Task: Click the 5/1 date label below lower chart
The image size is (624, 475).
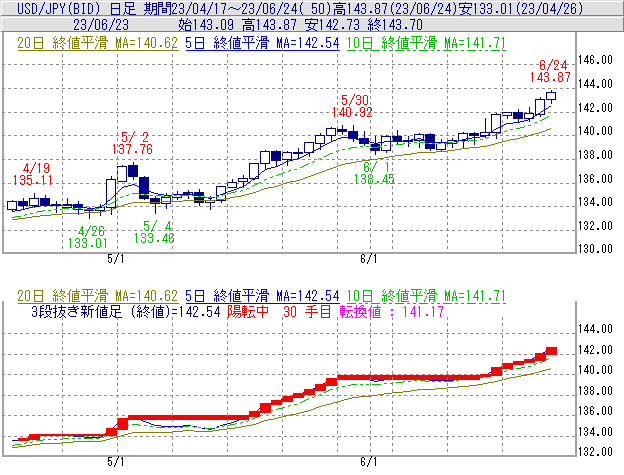Action: (x=116, y=462)
